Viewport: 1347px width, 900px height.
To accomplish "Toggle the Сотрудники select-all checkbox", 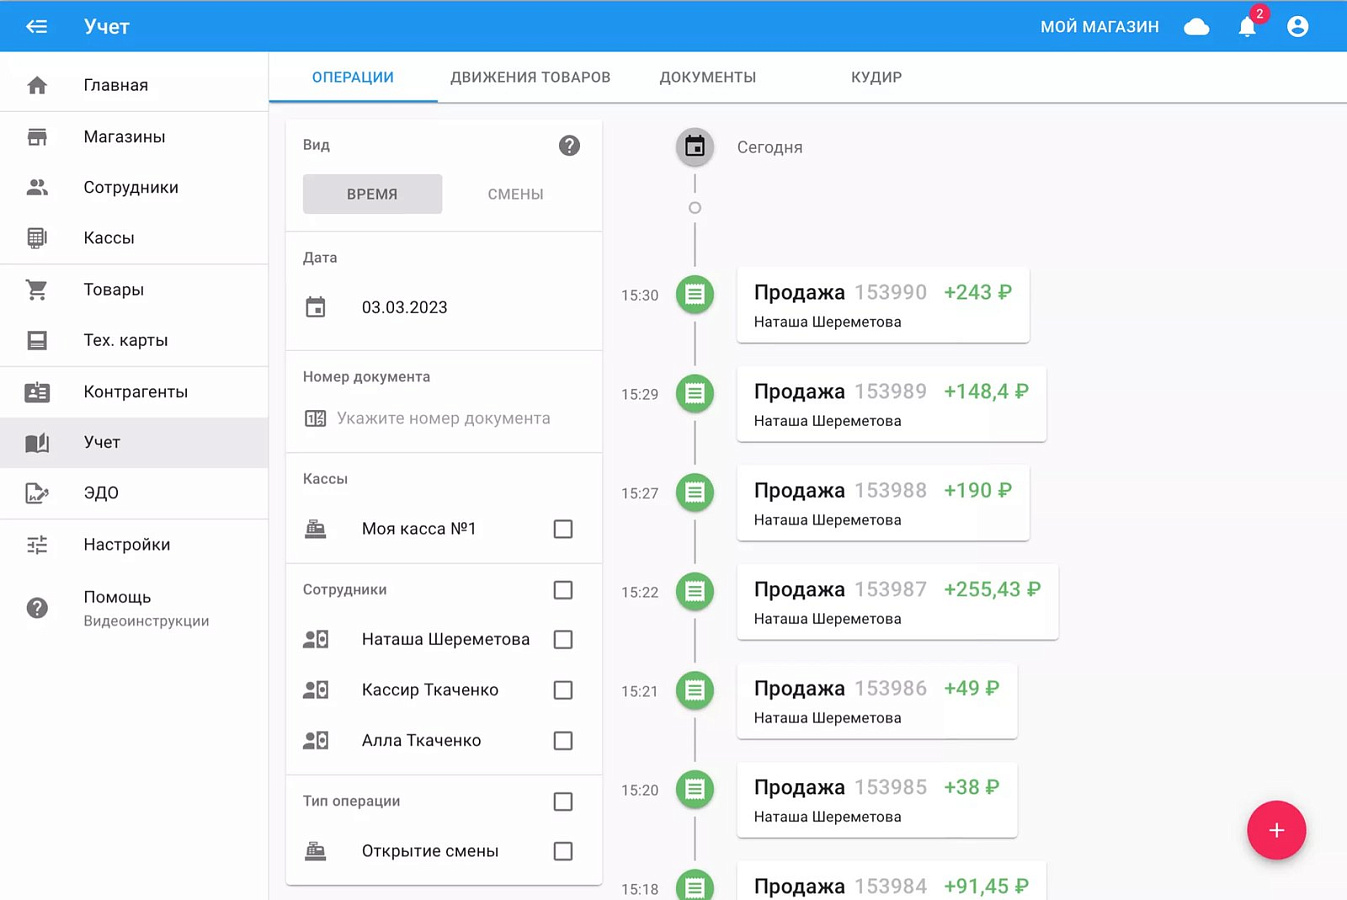I will (563, 590).
